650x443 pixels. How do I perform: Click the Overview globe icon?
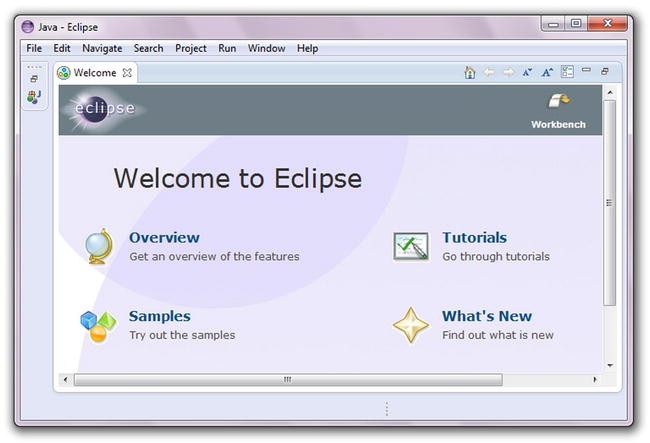99,247
